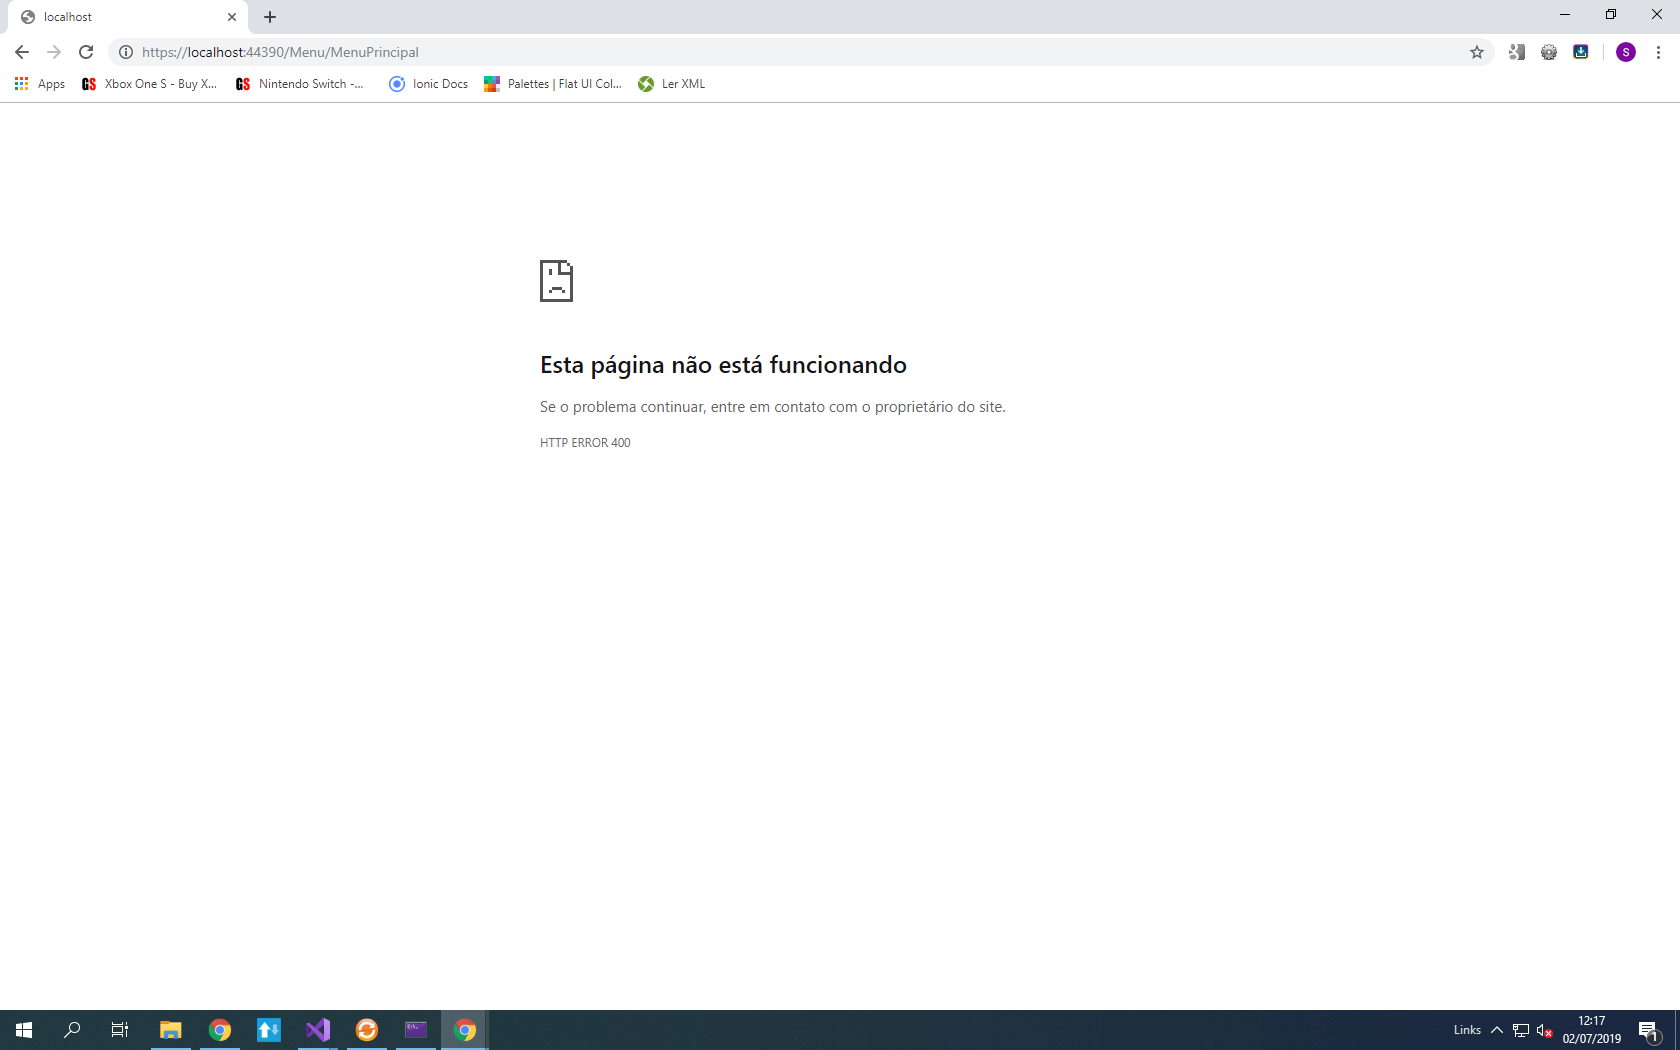Open the gear-shaped extension icon
1680x1050 pixels.
[x=1549, y=52]
